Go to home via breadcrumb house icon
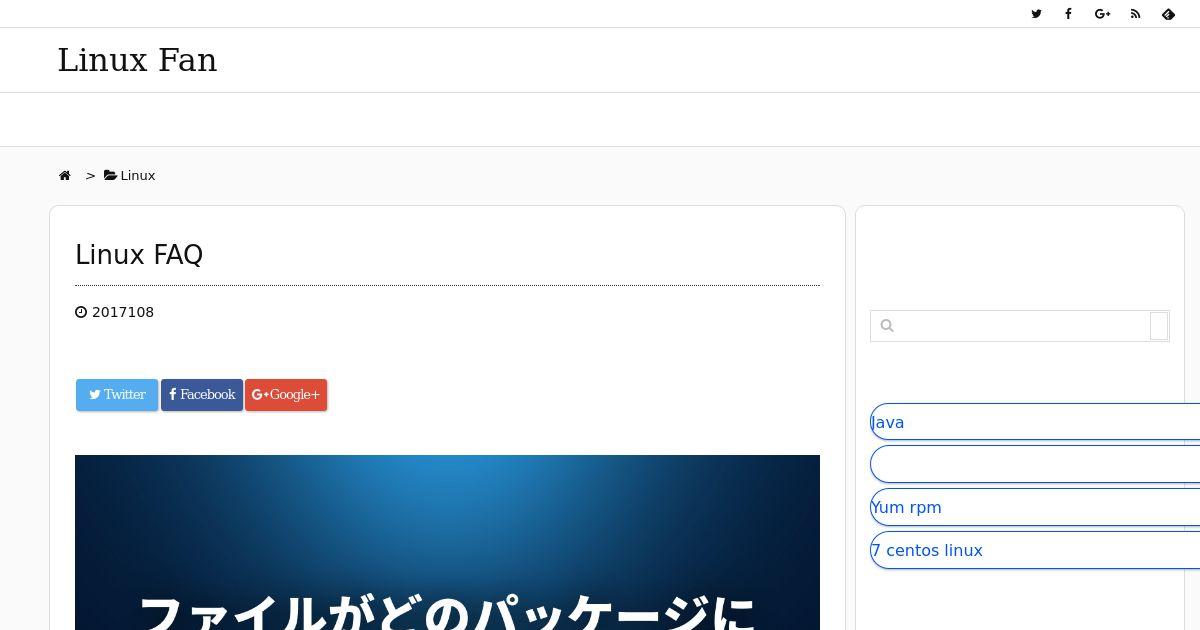This screenshot has height=630, width=1200. click(65, 176)
